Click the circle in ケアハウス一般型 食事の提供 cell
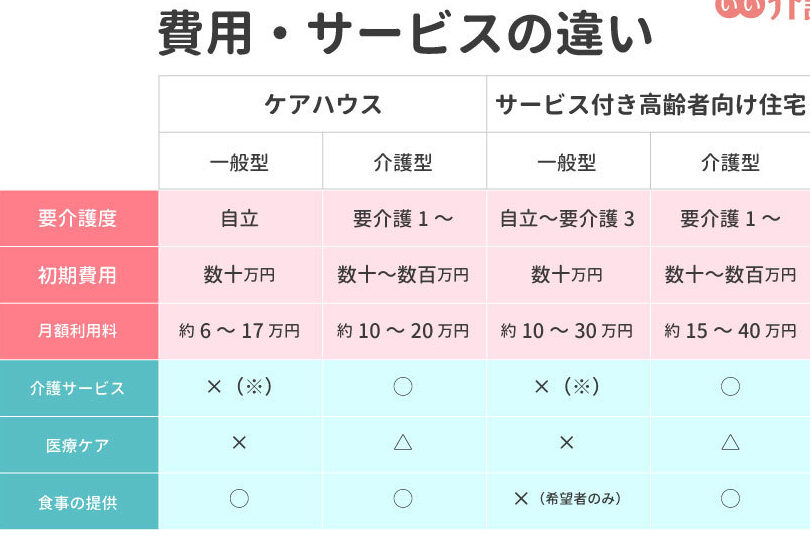 (x=239, y=499)
